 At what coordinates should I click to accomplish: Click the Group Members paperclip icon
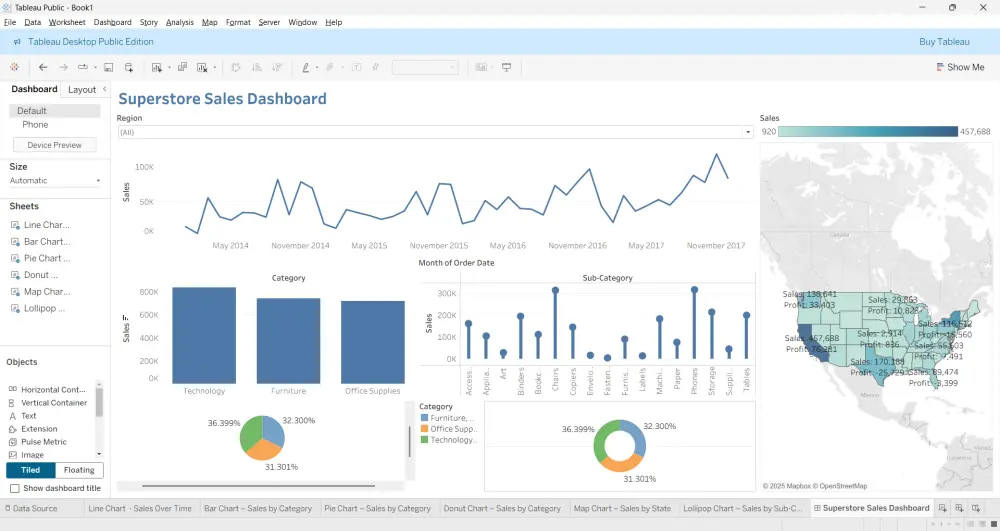coord(330,67)
